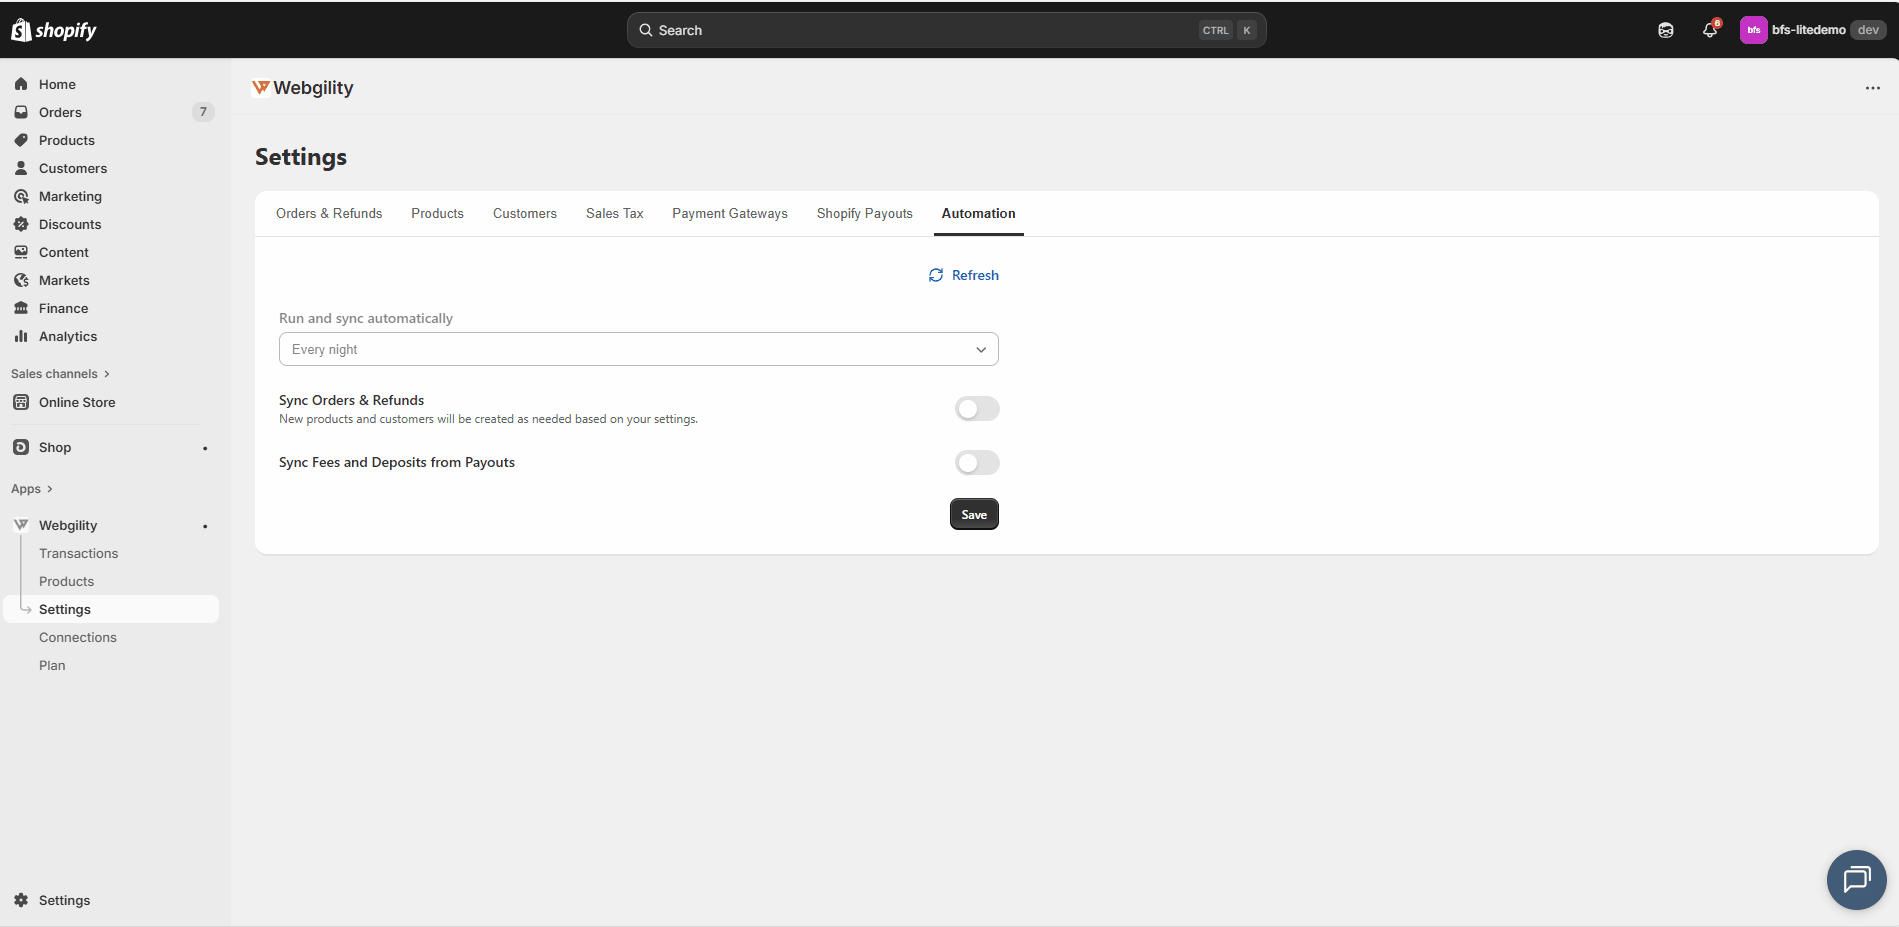This screenshot has width=1899, height=927.
Task: Click the Refresh link
Action: point(964,275)
